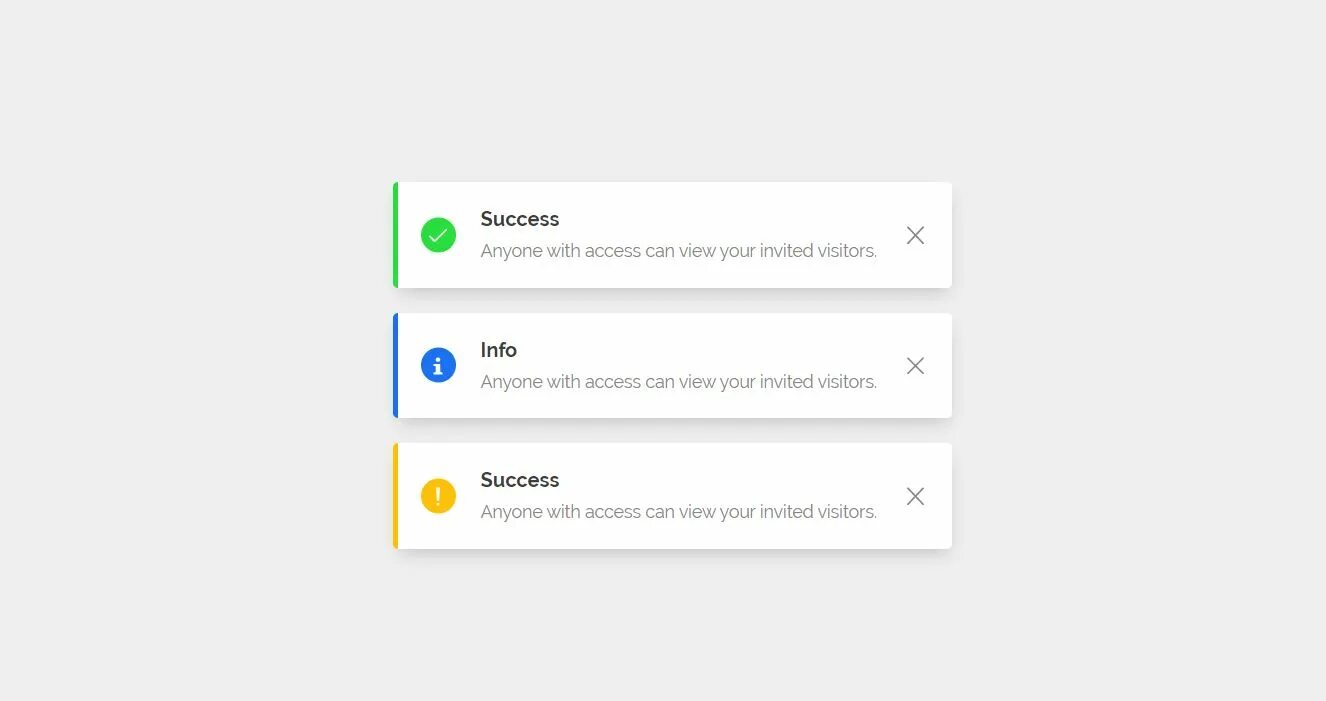Click the green checkmark success icon
Viewport: 1326px width, 701px height.
[438, 235]
